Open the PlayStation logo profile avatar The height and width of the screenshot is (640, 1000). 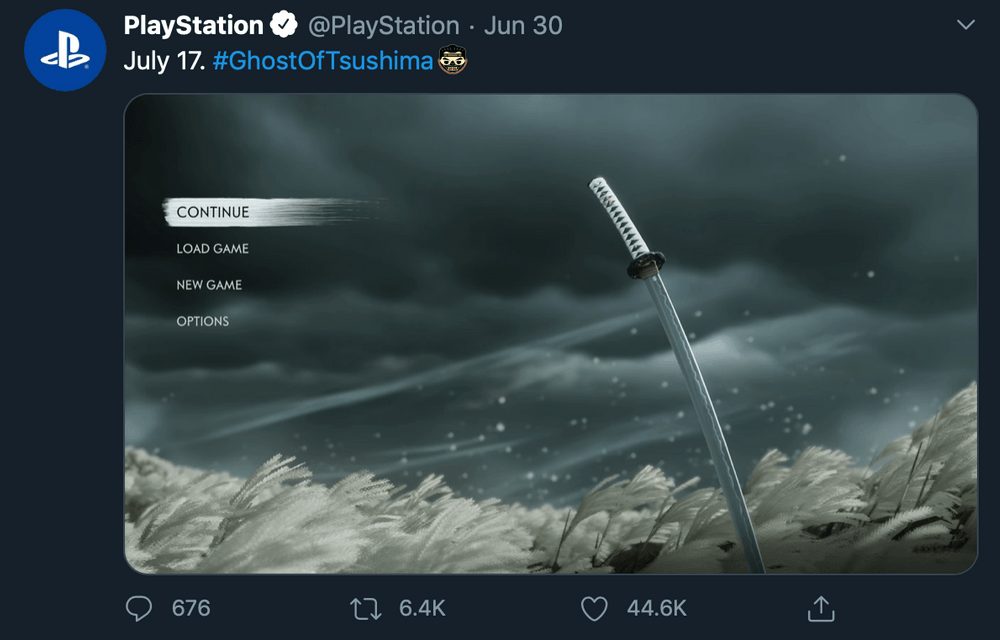tap(65, 50)
